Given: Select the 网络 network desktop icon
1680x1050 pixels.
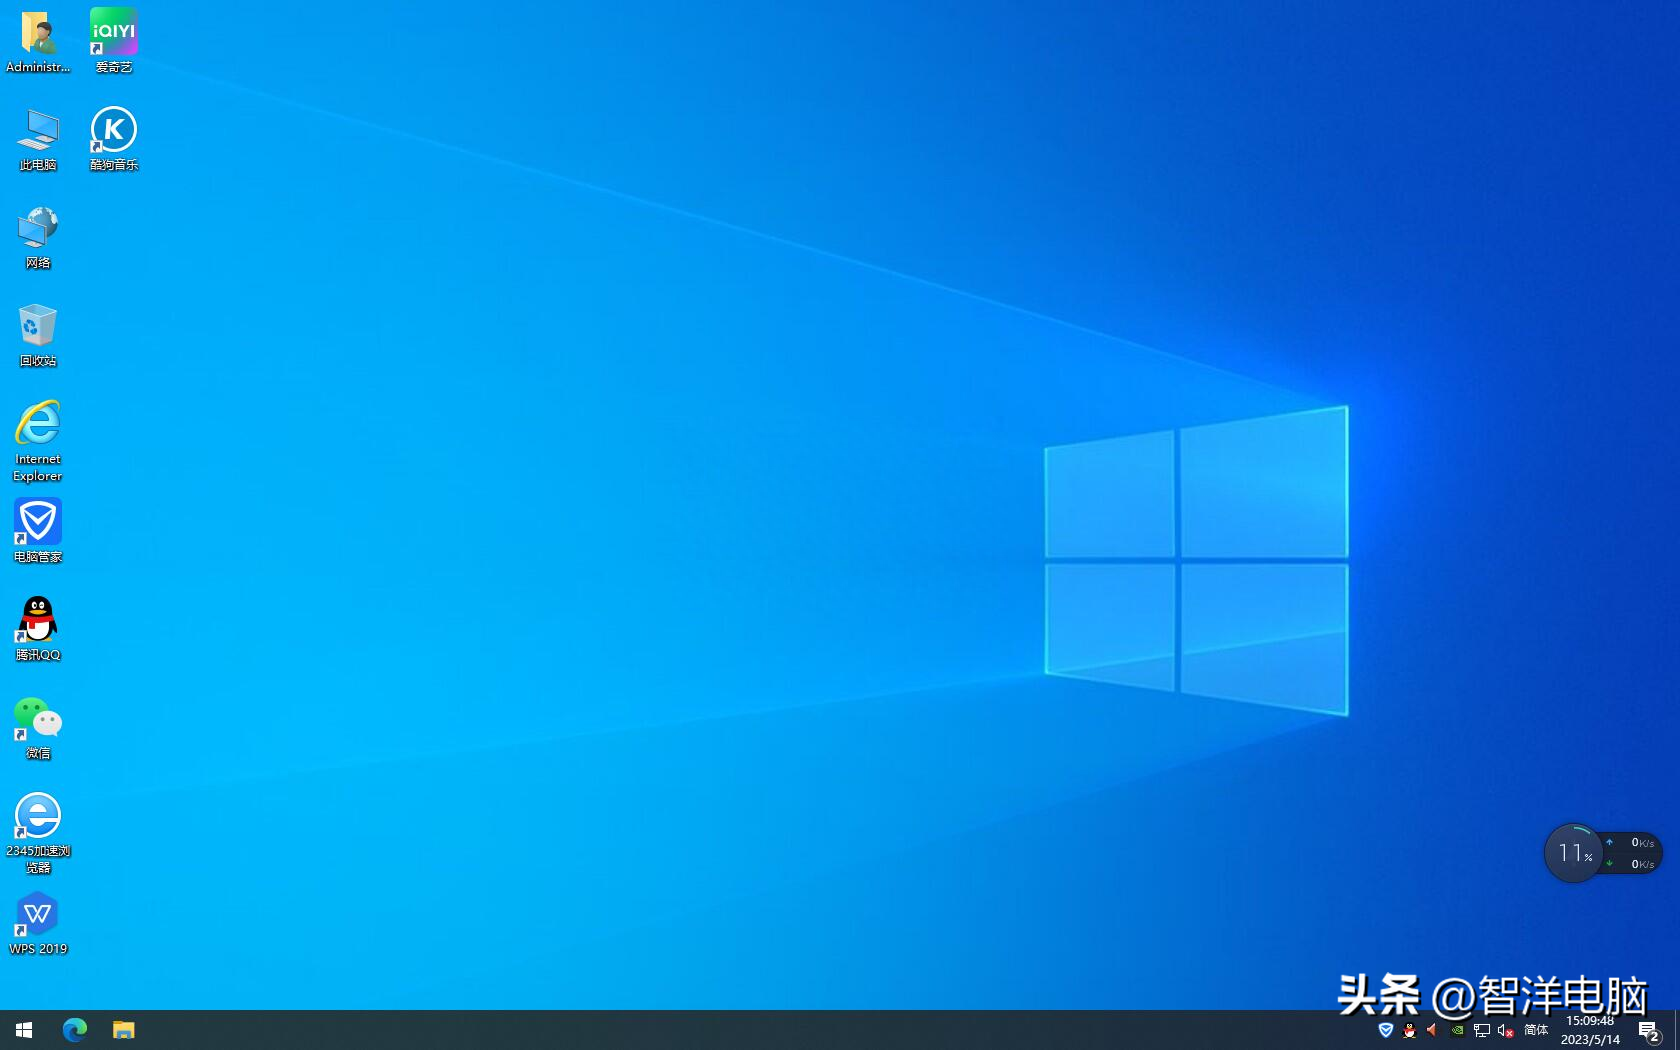Looking at the screenshot, I should point(38,236).
